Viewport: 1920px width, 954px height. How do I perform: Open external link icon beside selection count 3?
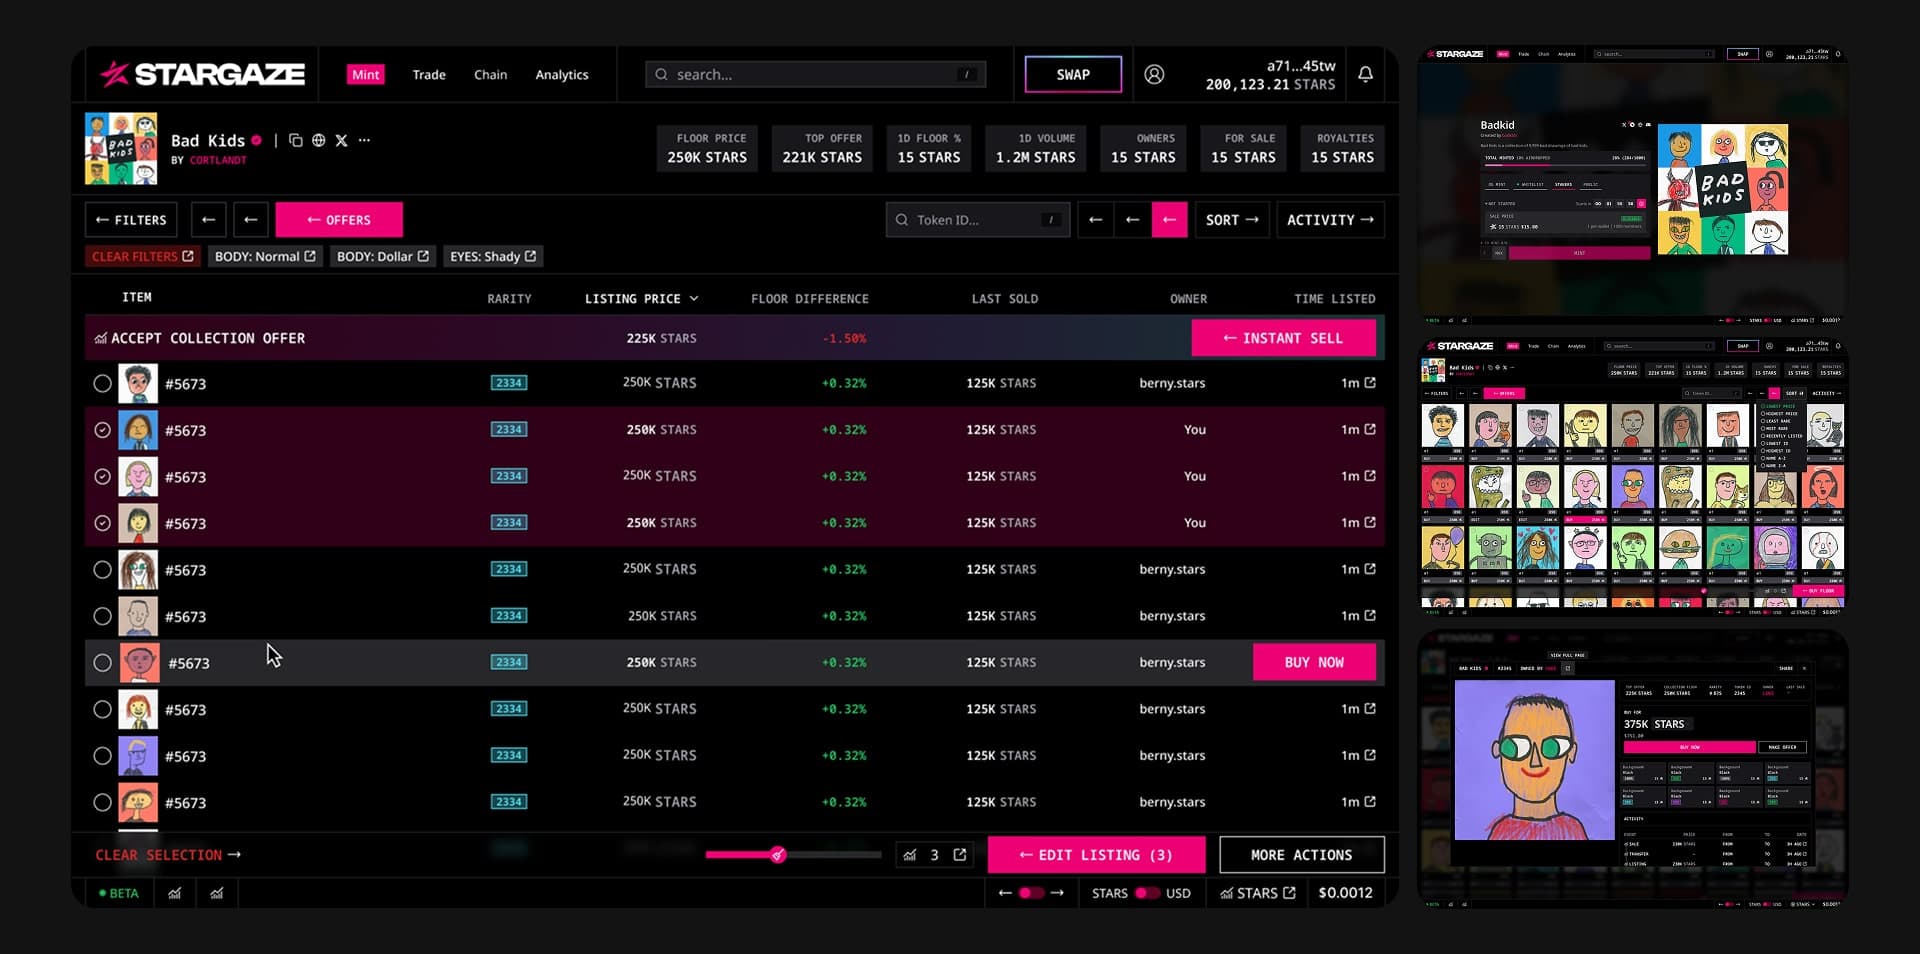[x=960, y=855]
